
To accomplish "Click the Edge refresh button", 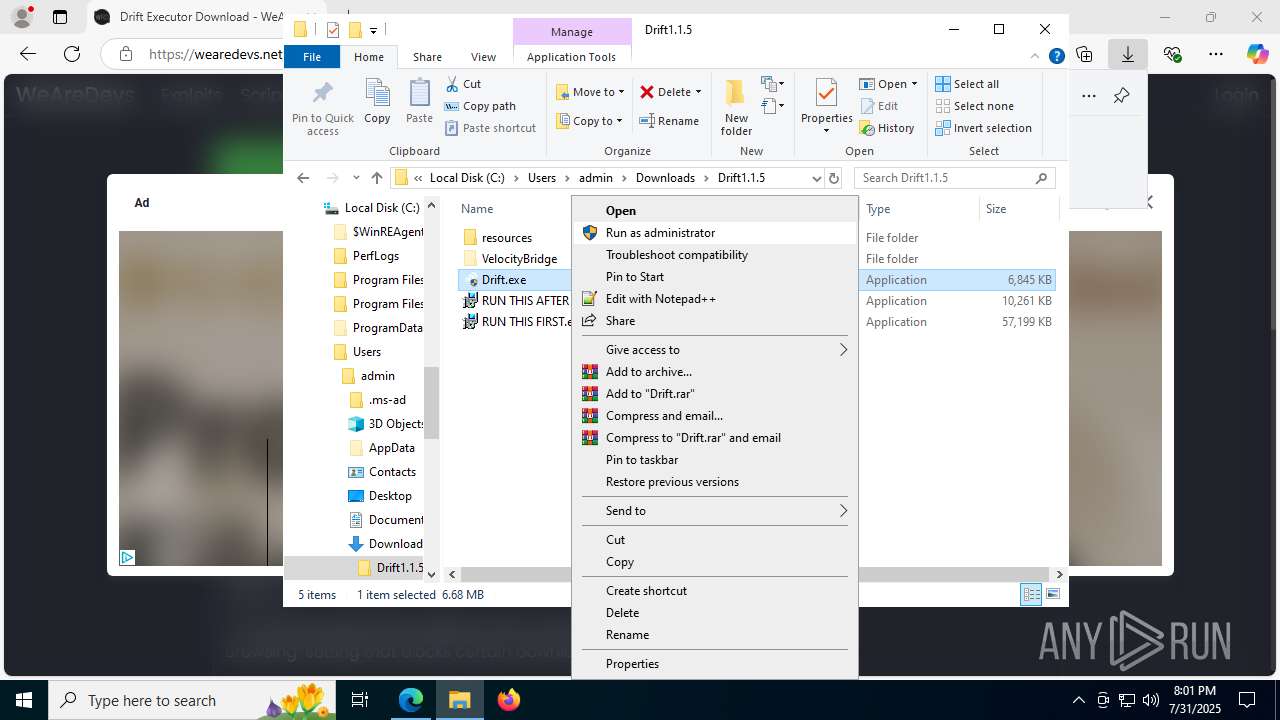I will tap(72, 54).
